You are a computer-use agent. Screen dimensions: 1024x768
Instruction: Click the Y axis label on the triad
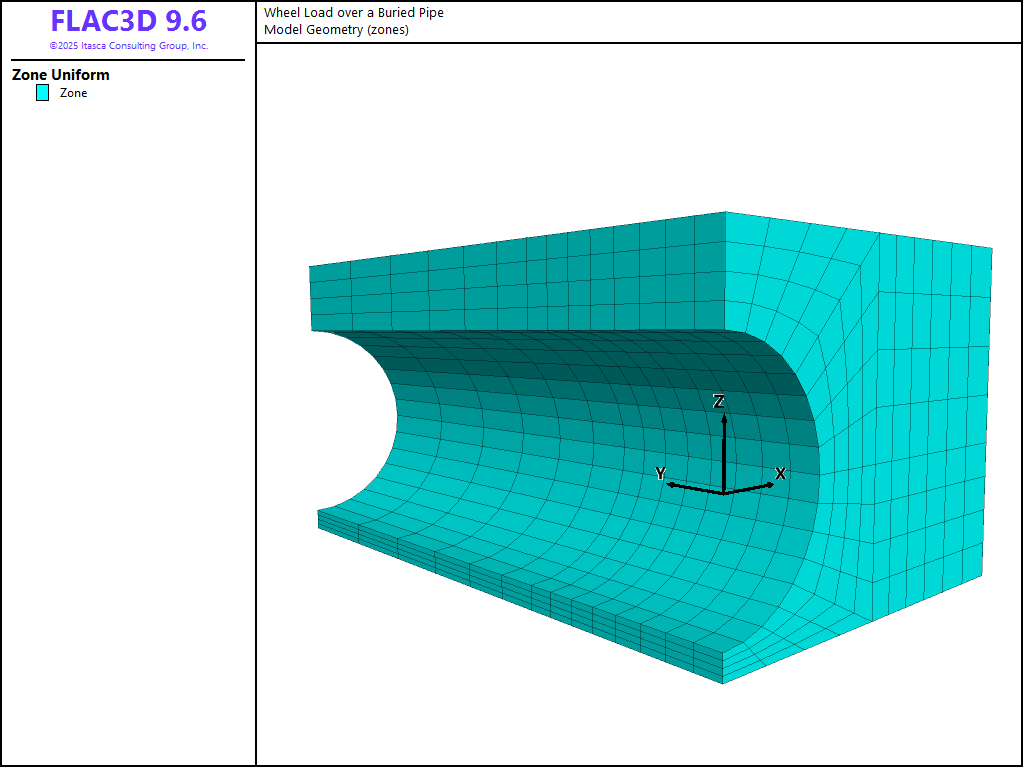point(660,473)
